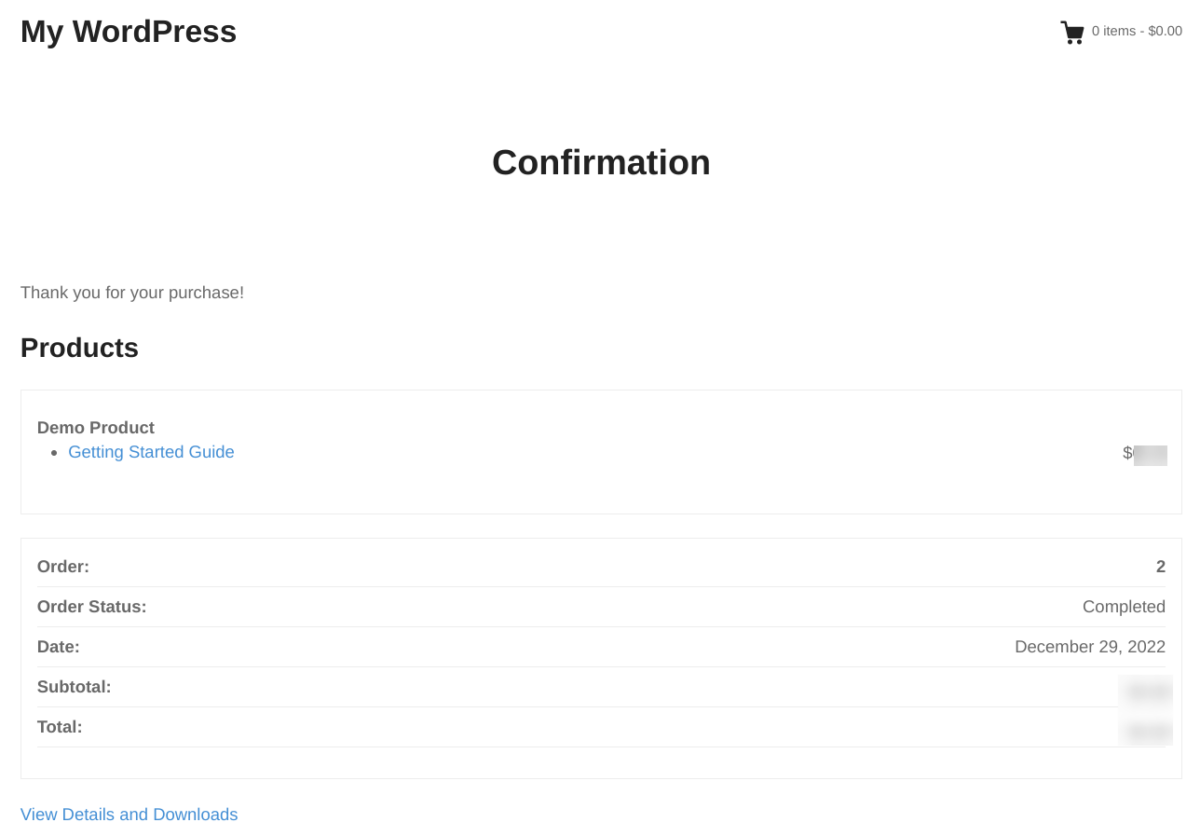1200x836 pixels.
Task: Click the blurred Total amount
Action: click(x=1147, y=728)
